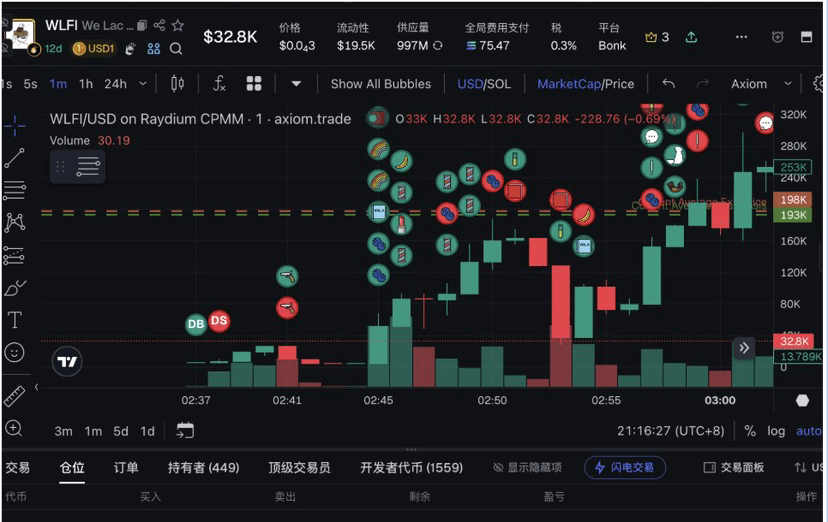Select the brush drawing tool

[x=14, y=288]
